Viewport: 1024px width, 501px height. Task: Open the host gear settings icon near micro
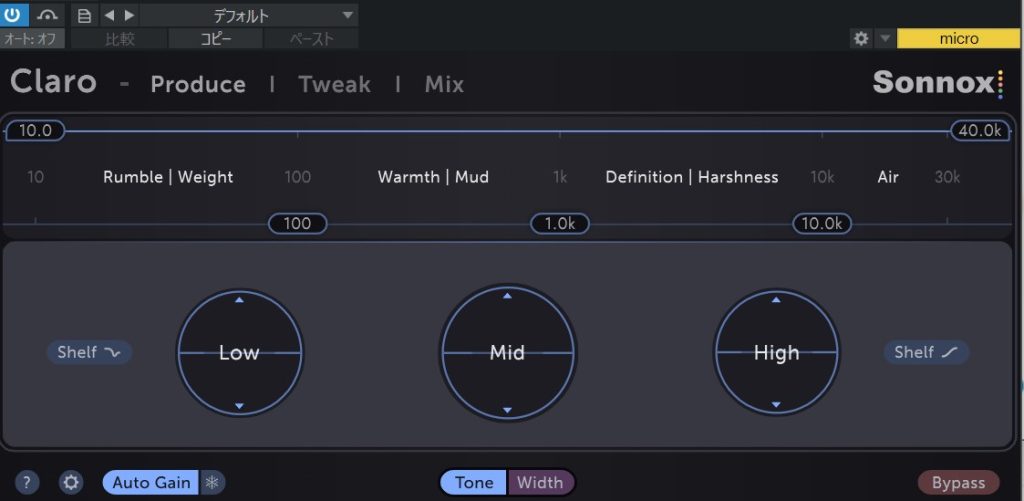860,39
